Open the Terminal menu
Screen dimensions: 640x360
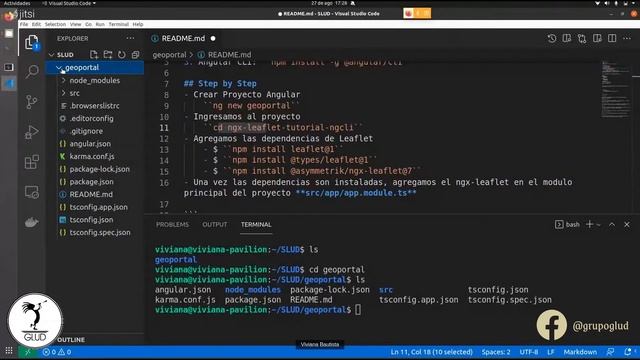click(118, 24)
